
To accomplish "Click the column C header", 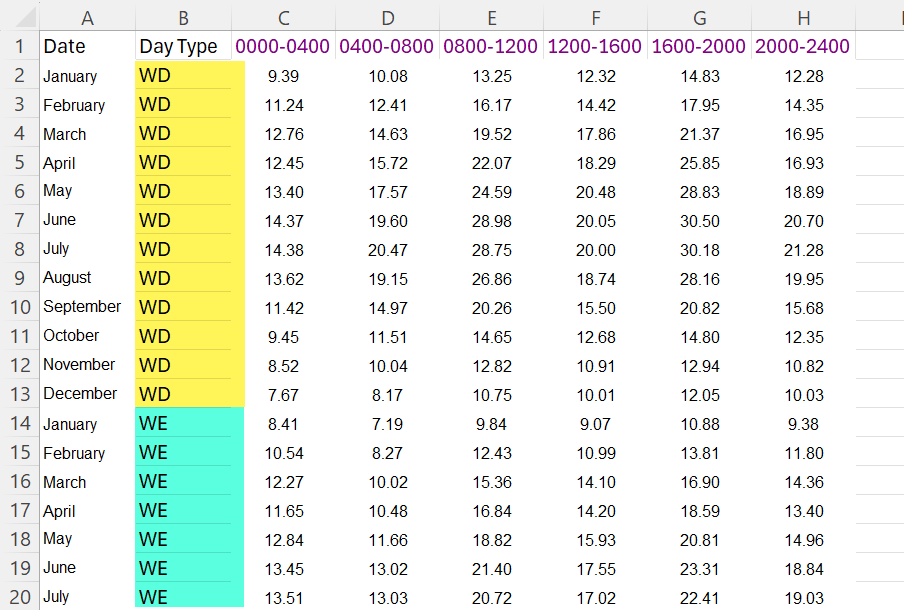I will (284, 17).
